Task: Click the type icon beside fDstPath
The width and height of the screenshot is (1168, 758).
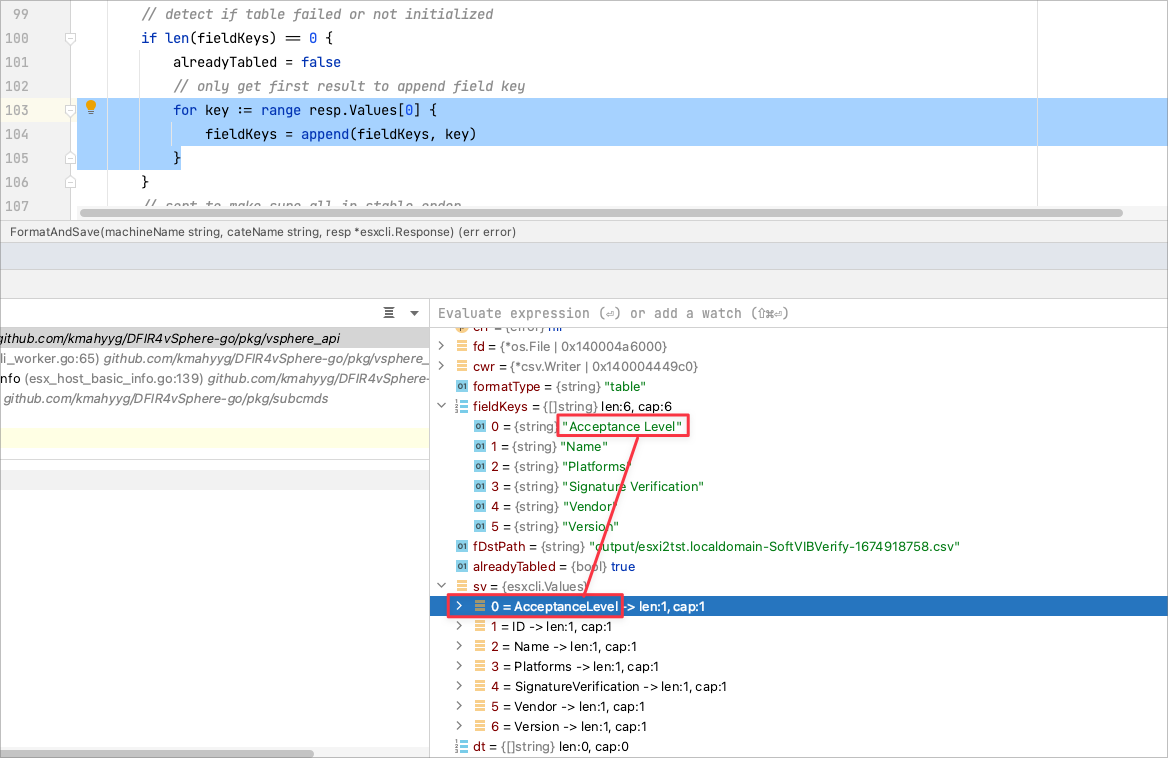Action: [x=462, y=547]
